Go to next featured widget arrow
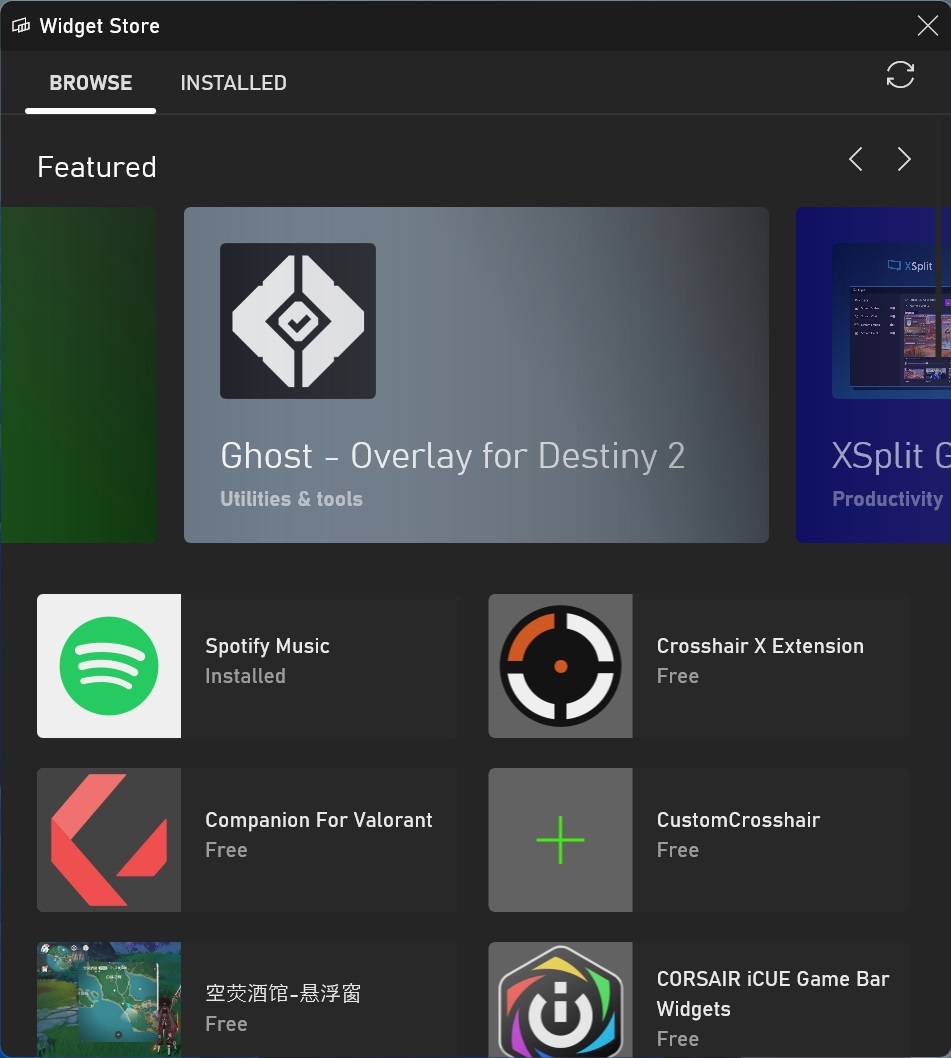This screenshot has width=951, height=1058. click(x=904, y=159)
